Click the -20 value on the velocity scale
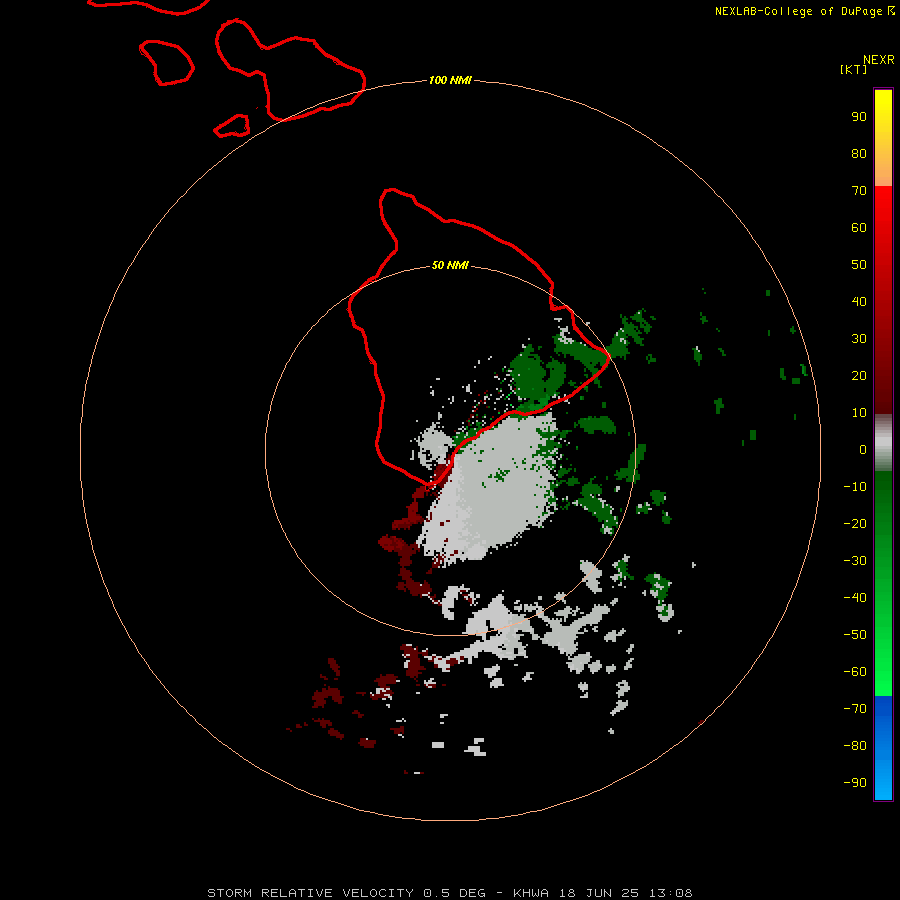Image resolution: width=900 pixels, height=900 pixels. (855, 523)
